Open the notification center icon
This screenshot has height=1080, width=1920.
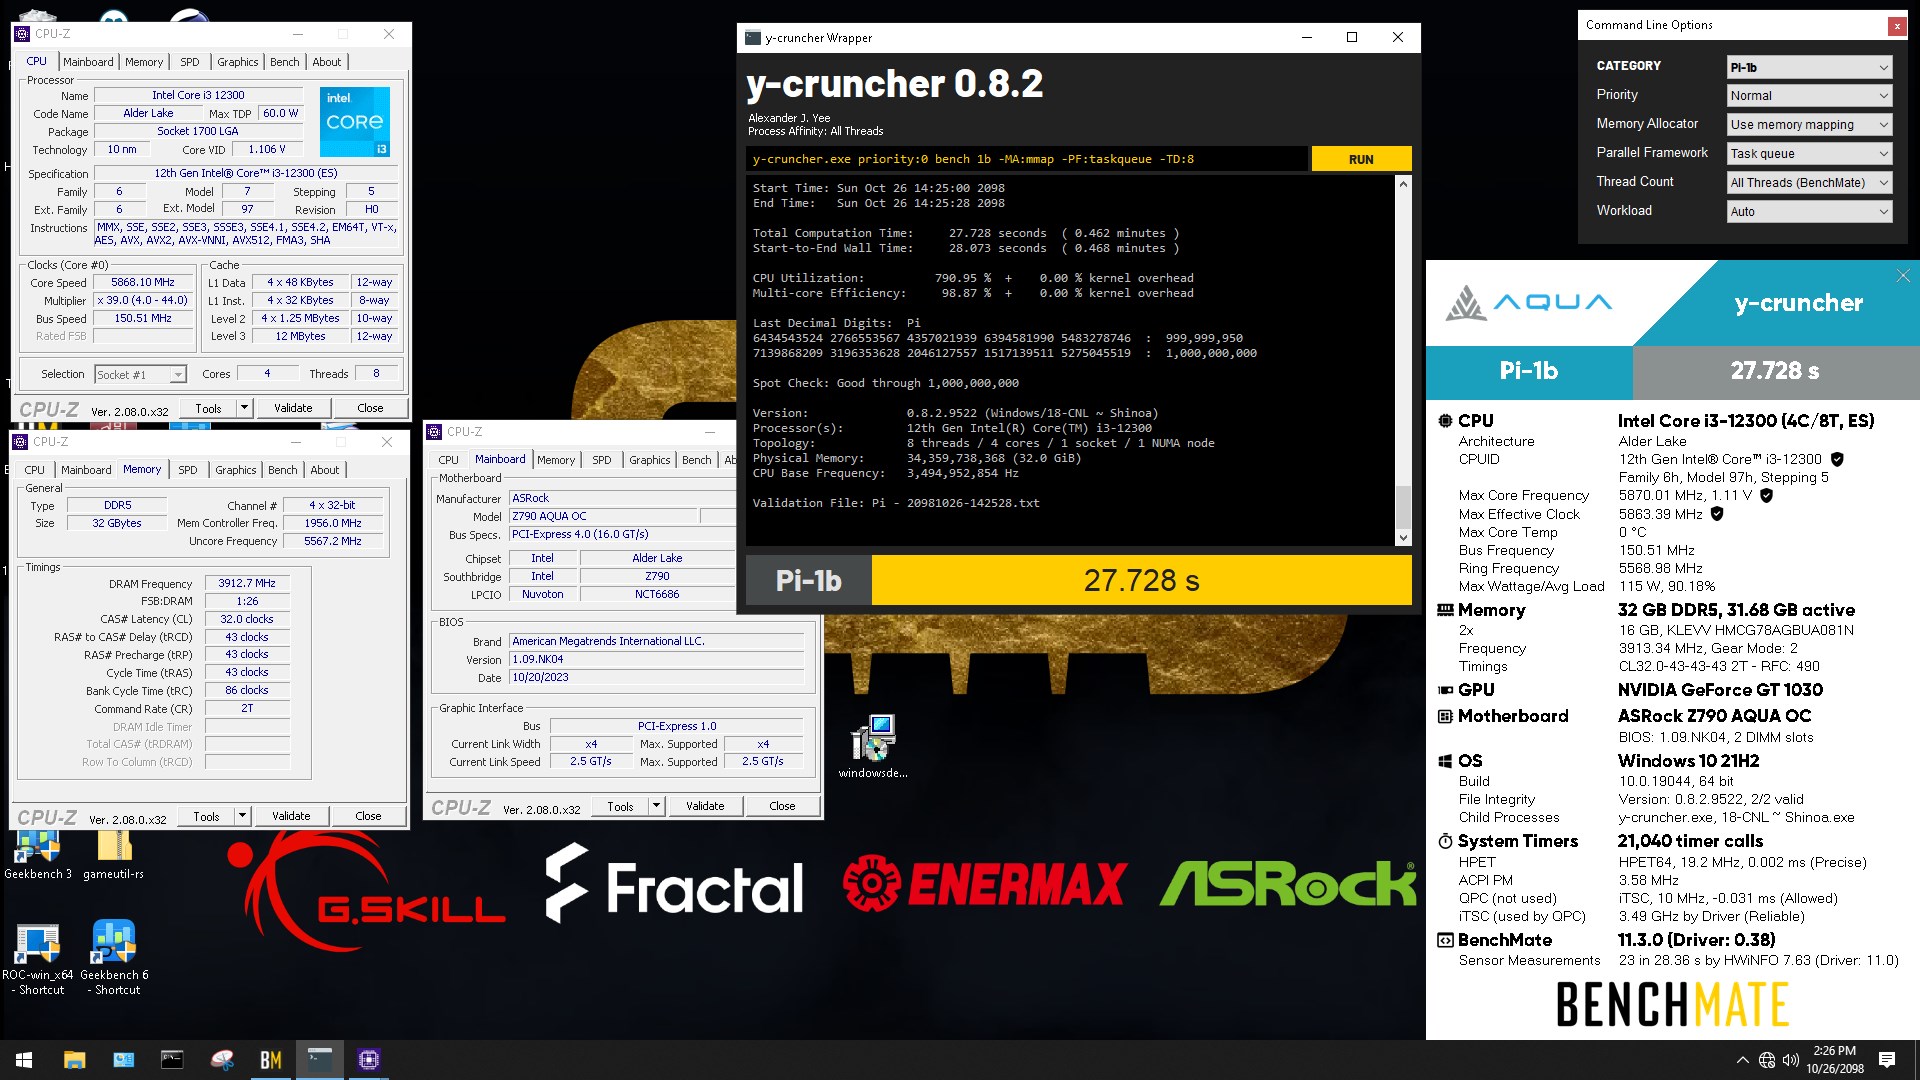click(x=1887, y=1060)
